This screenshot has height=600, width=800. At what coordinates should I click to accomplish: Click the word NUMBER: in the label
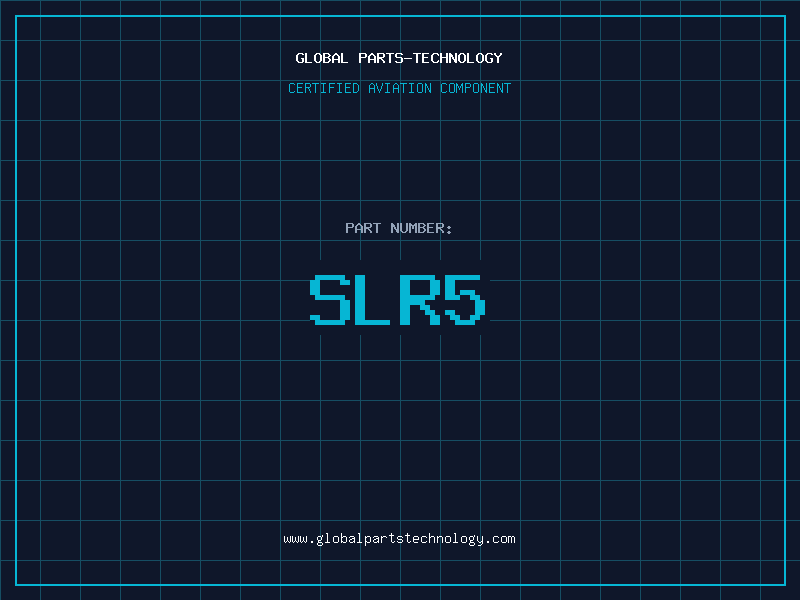(x=421, y=228)
